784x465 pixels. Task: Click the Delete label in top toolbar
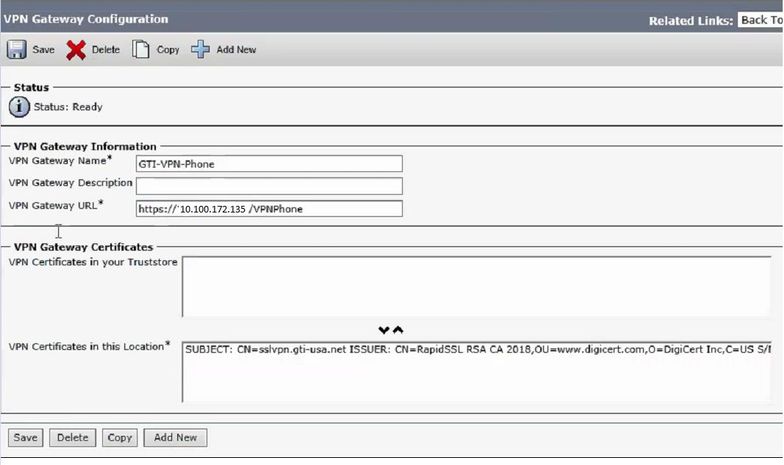(x=106, y=50)
